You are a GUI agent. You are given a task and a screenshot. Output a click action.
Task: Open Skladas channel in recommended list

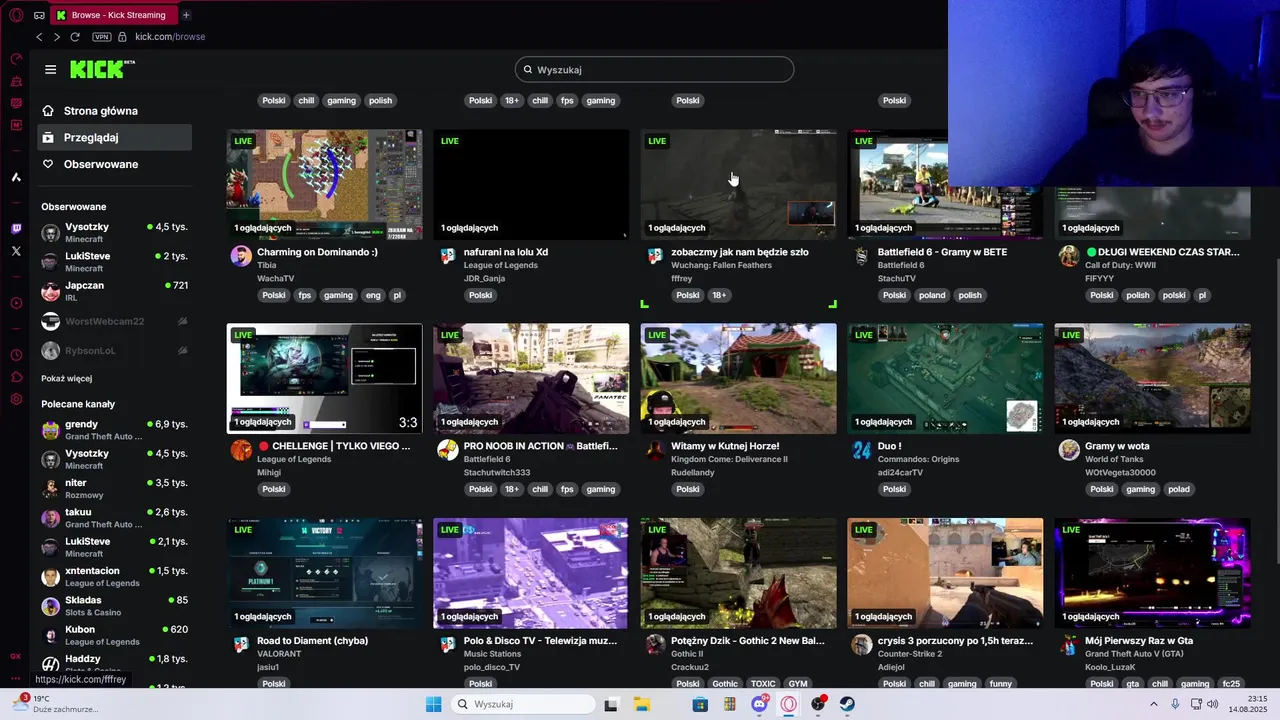point(115,605)
